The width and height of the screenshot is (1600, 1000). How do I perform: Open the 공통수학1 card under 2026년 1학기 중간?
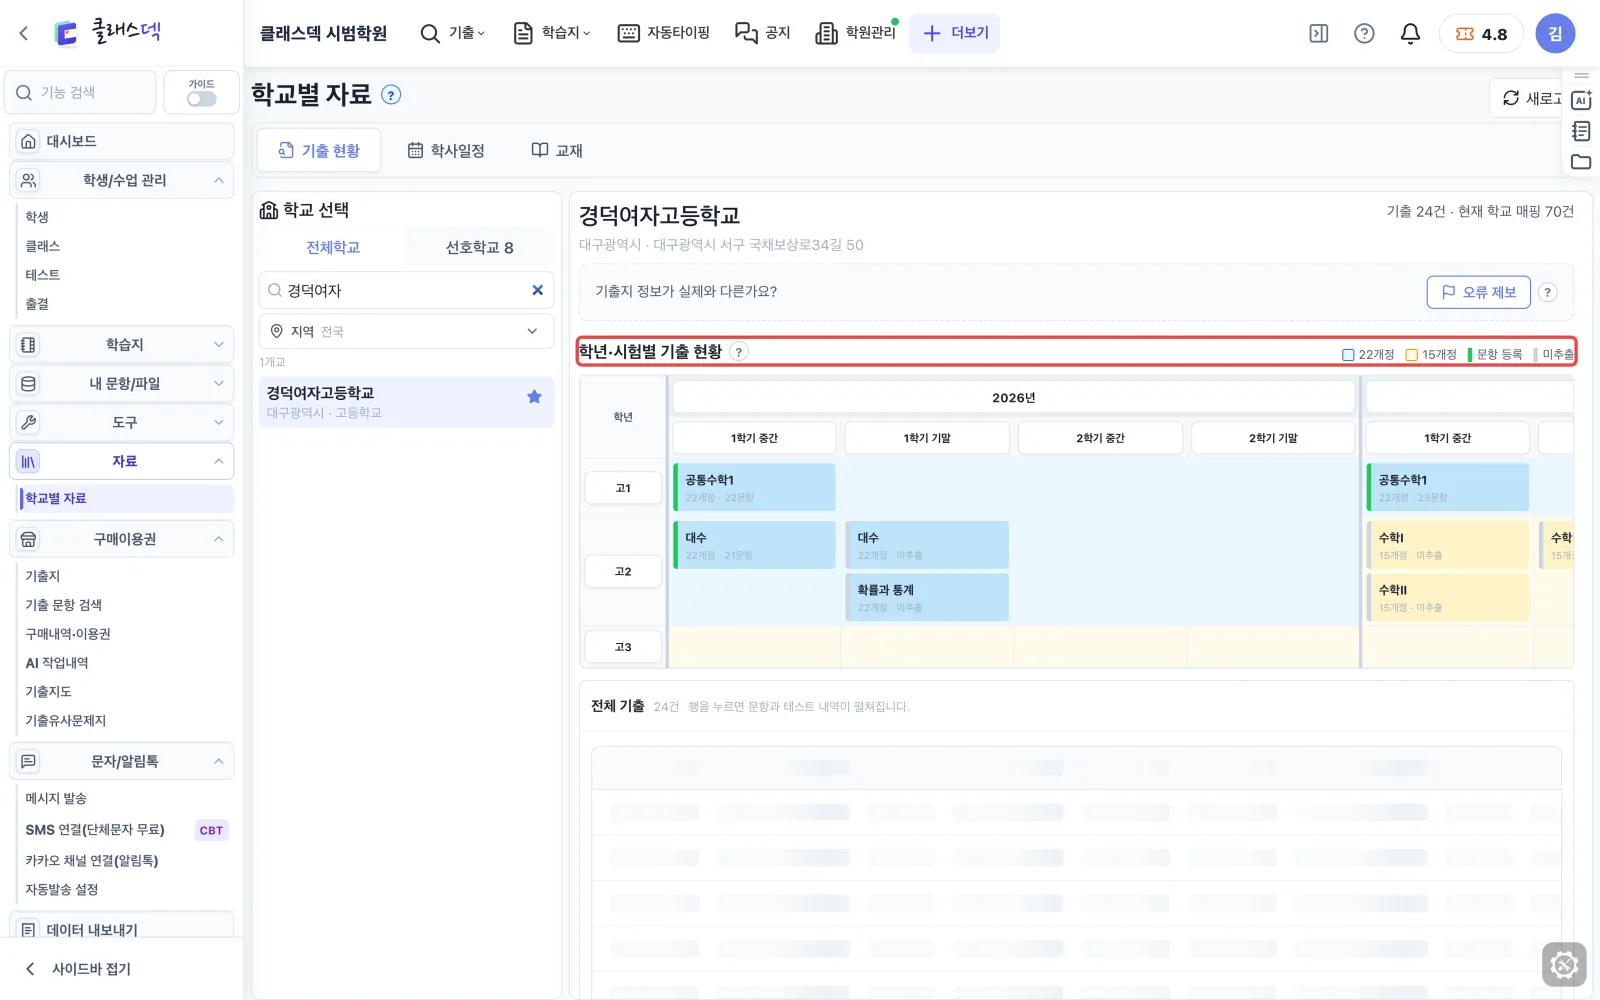(x=754, y=487)
